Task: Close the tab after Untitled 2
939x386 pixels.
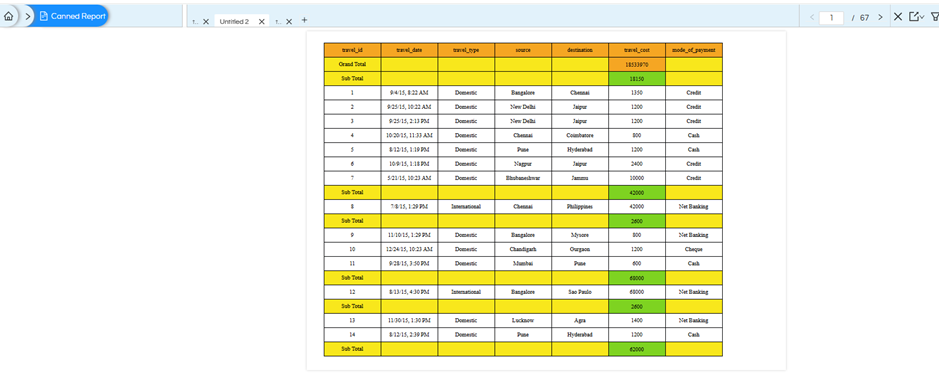Action: pyautogui.click(x=289, y=22)
